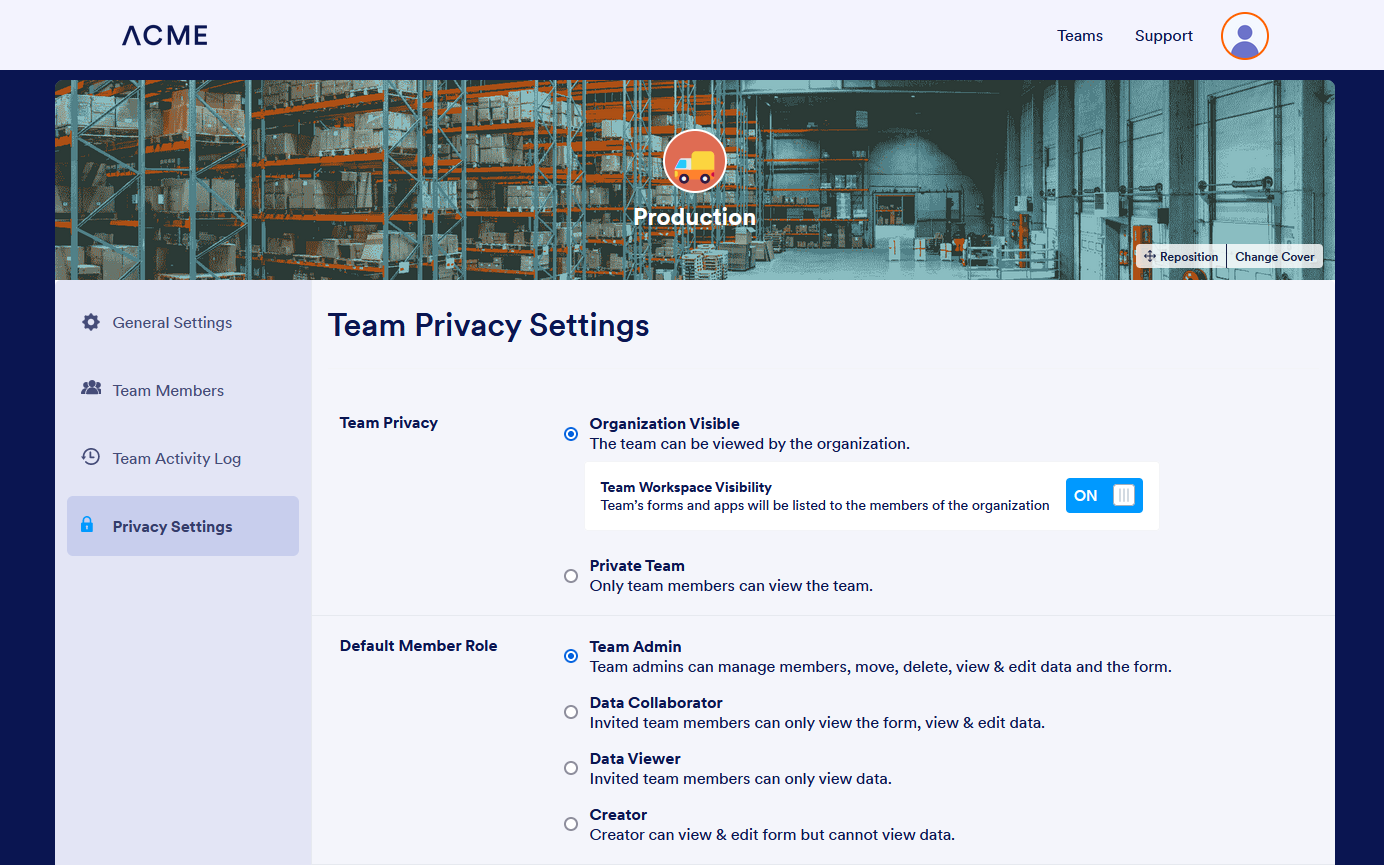
Task: Click the Production team truck avatar
Action: click(694, 162)
